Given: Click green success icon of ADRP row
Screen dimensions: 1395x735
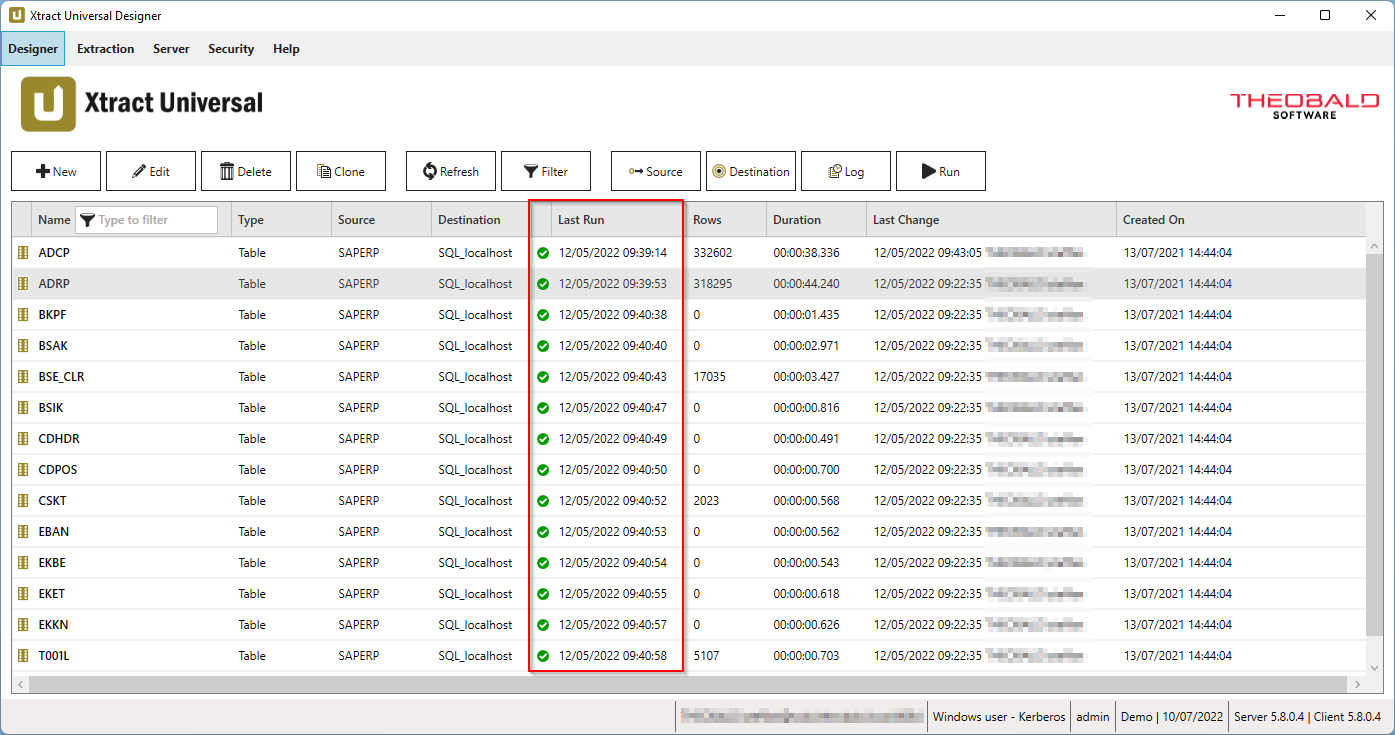Looking at the screenshot, I should click(543, 284).
